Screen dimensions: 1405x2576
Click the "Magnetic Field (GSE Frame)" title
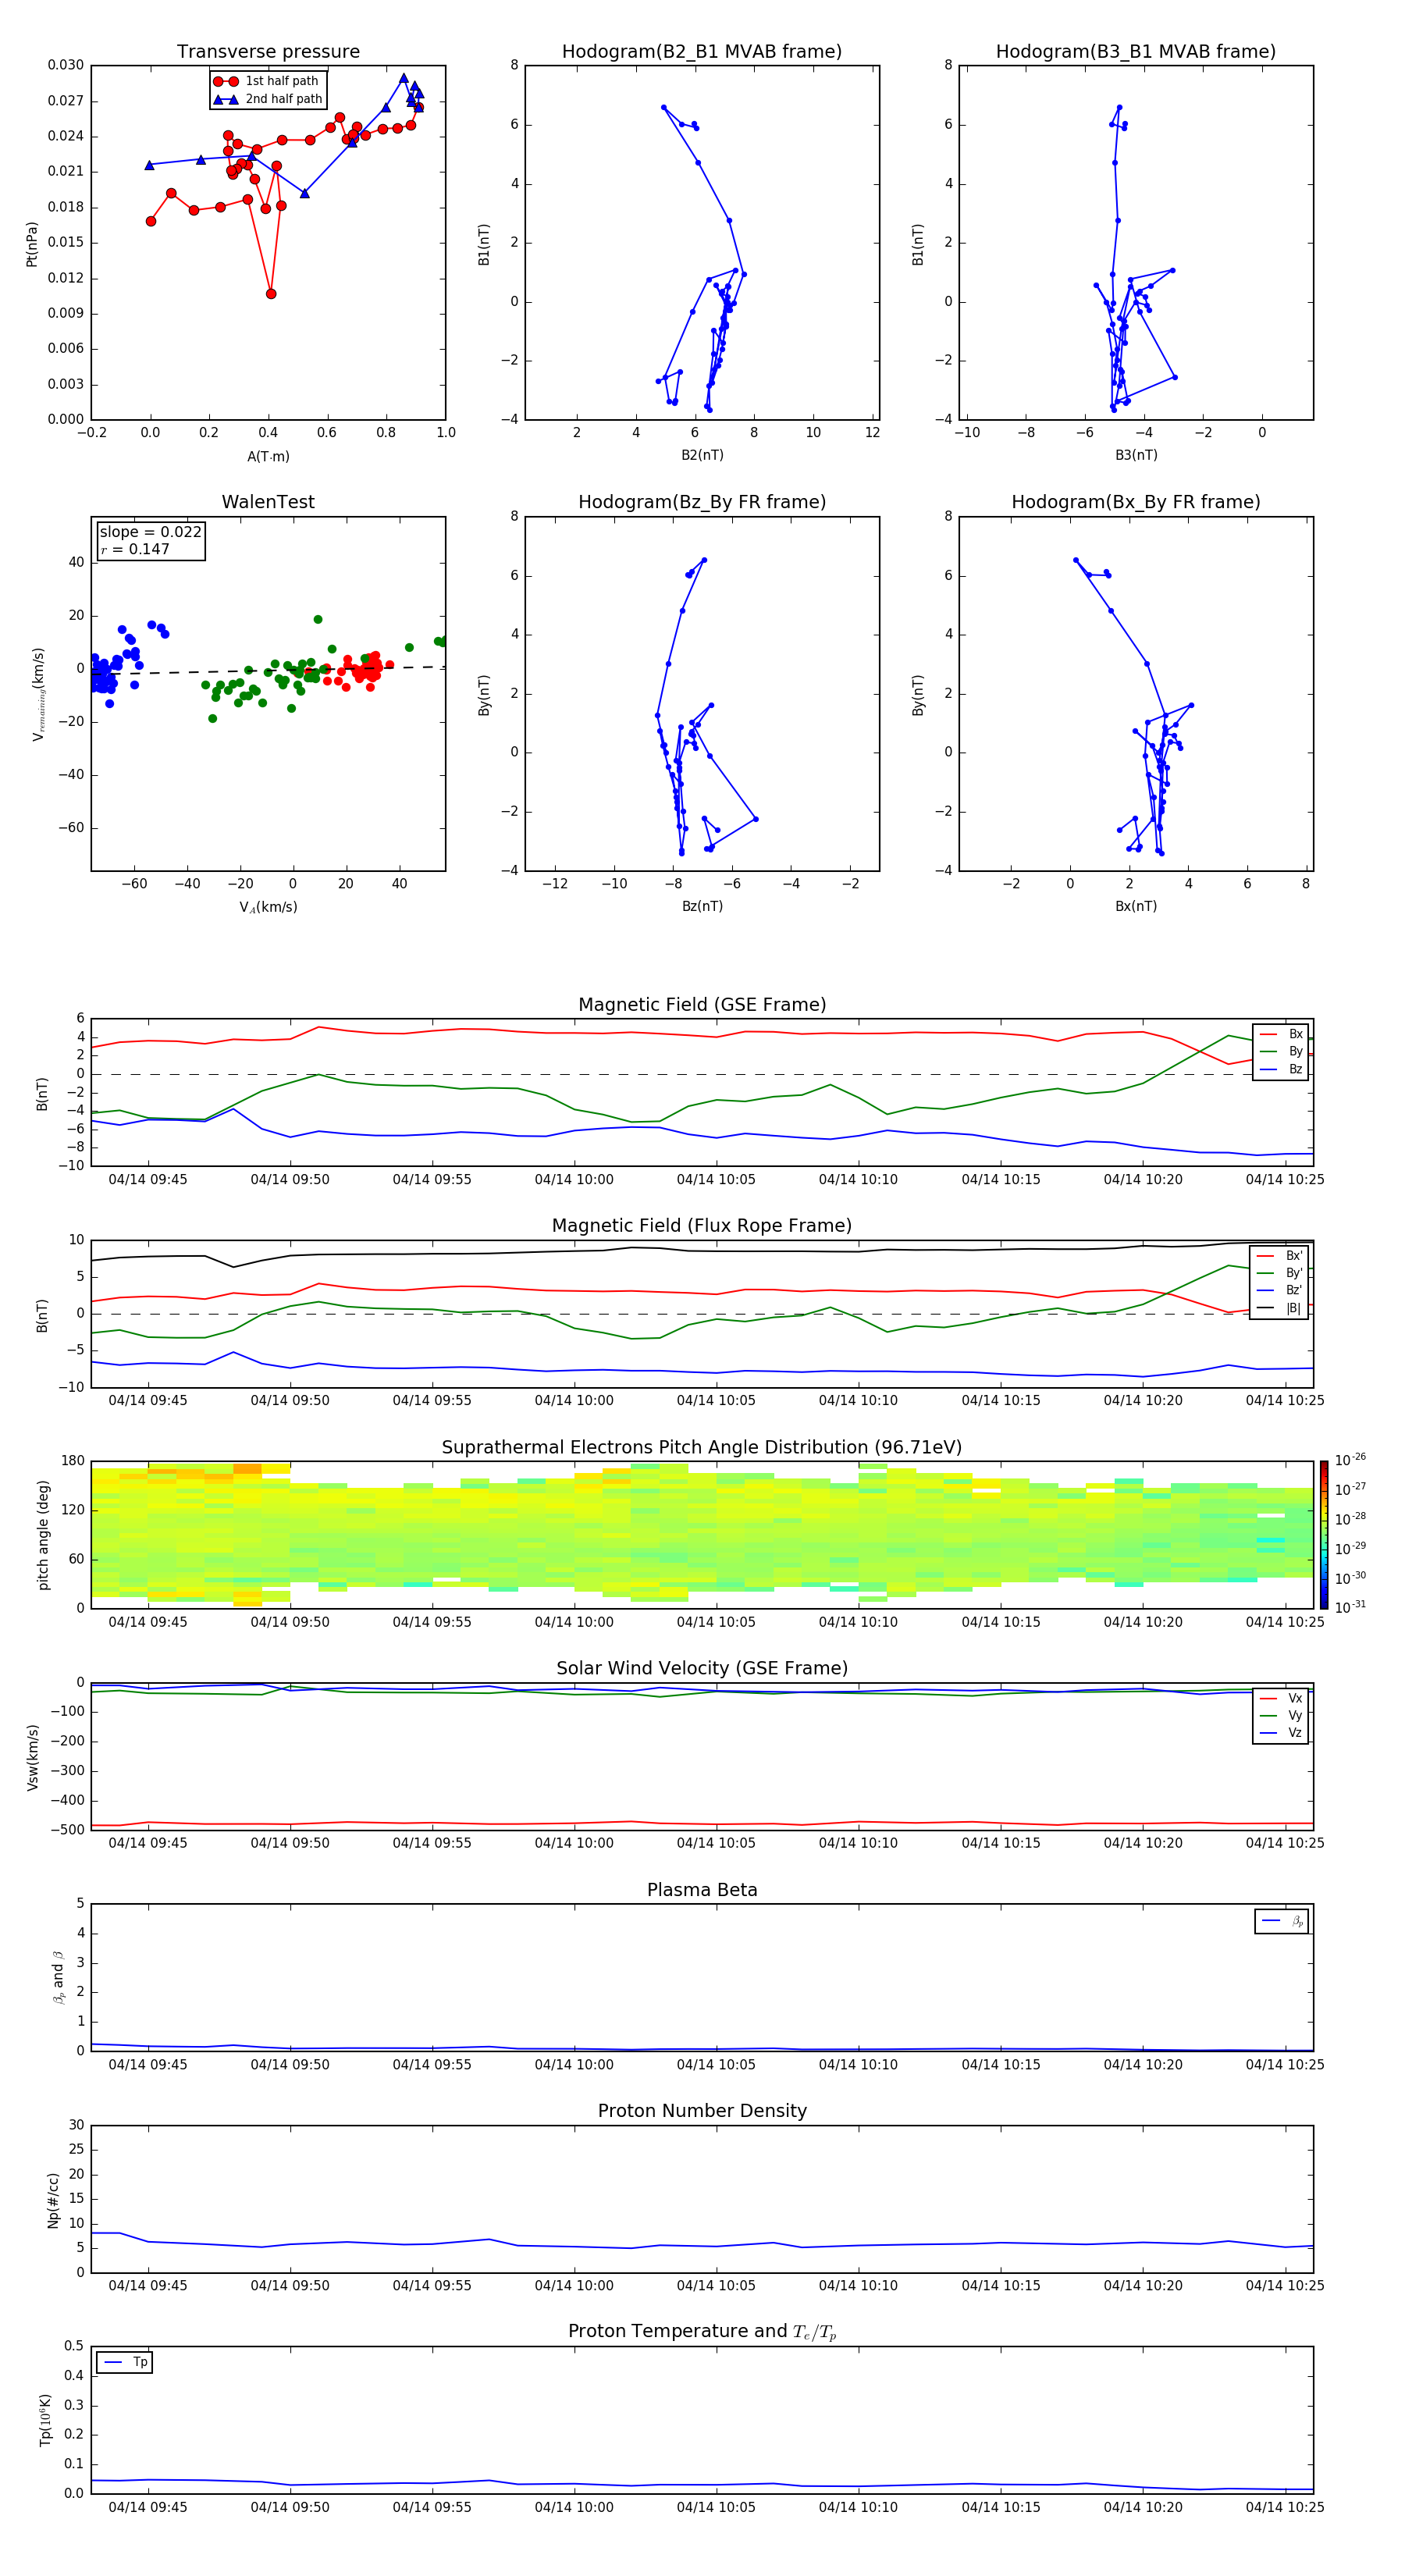(702, 1005)
